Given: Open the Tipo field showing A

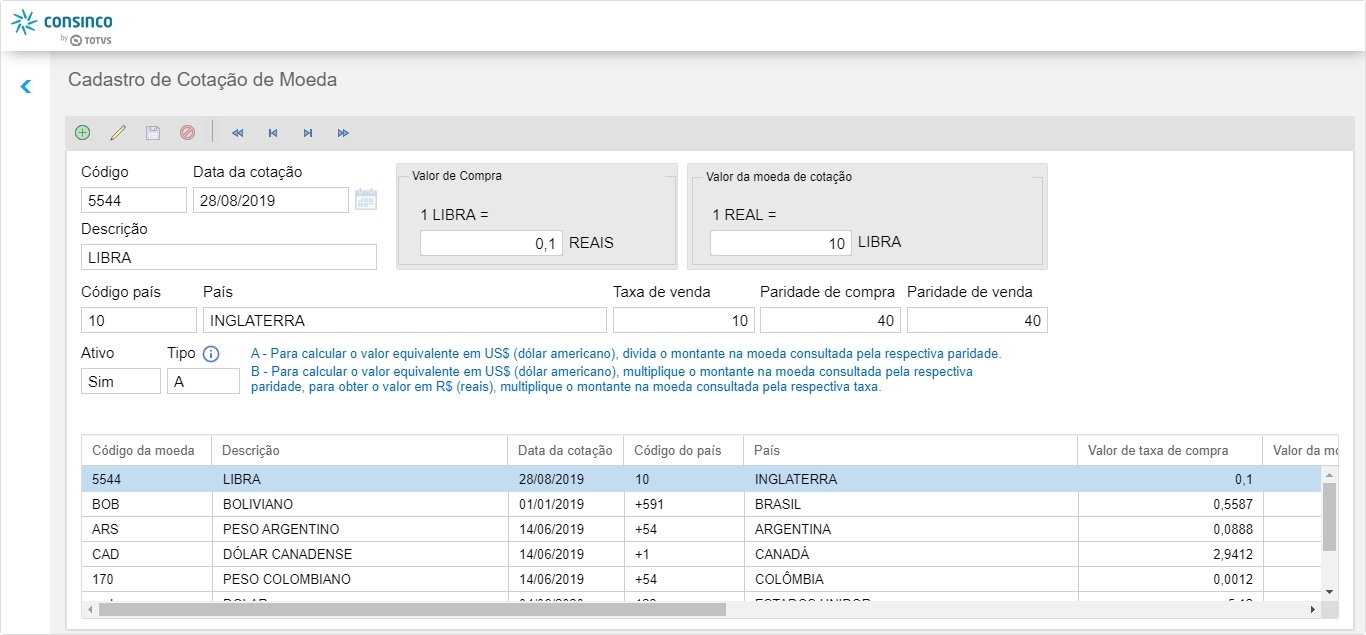Looking at the screenshot, I should click(x=203, y=381).
